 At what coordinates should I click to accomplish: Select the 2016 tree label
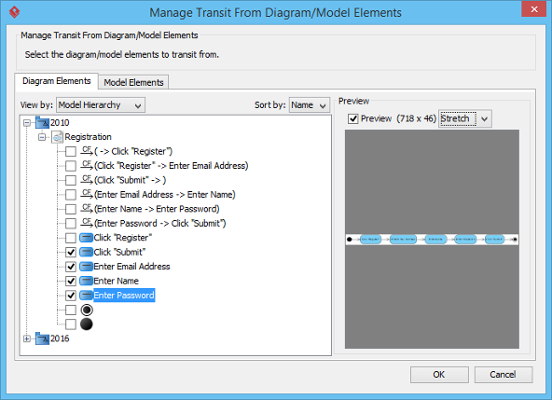point(60,339)
